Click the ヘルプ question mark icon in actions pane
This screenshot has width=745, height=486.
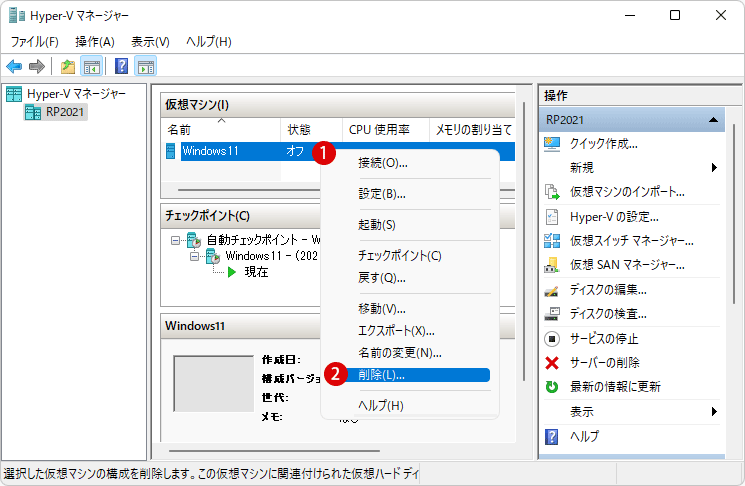point(552,436)
